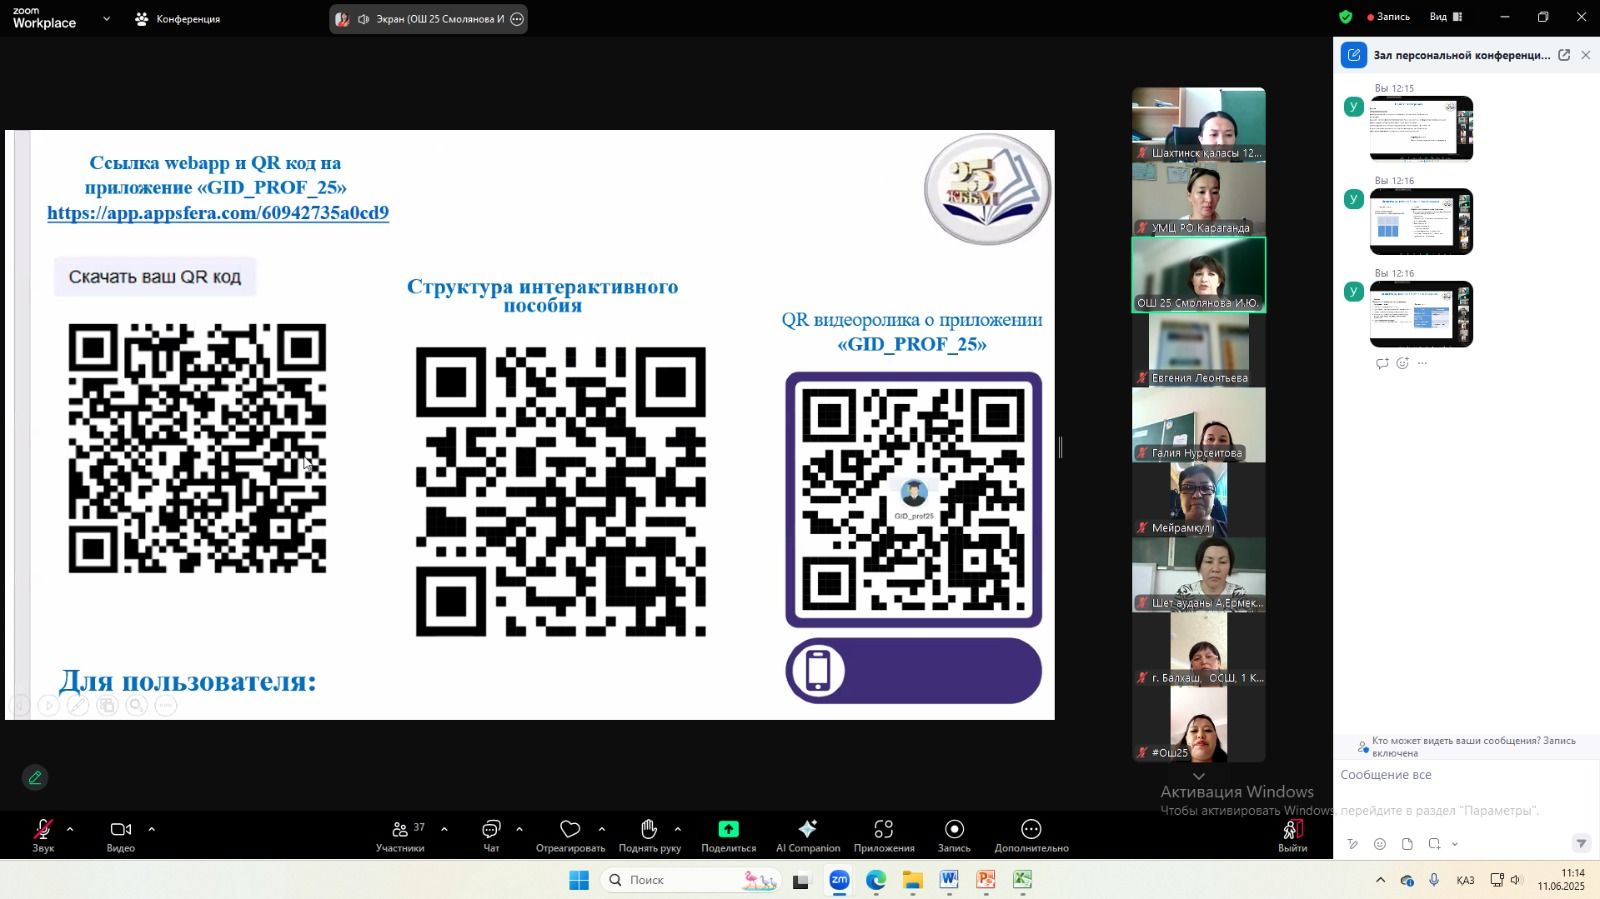Image resolution: width=1600 pixels, height=899 pixels.
Task: Type in the Сообщение все message field
Action: click(x=1460, y=775)
